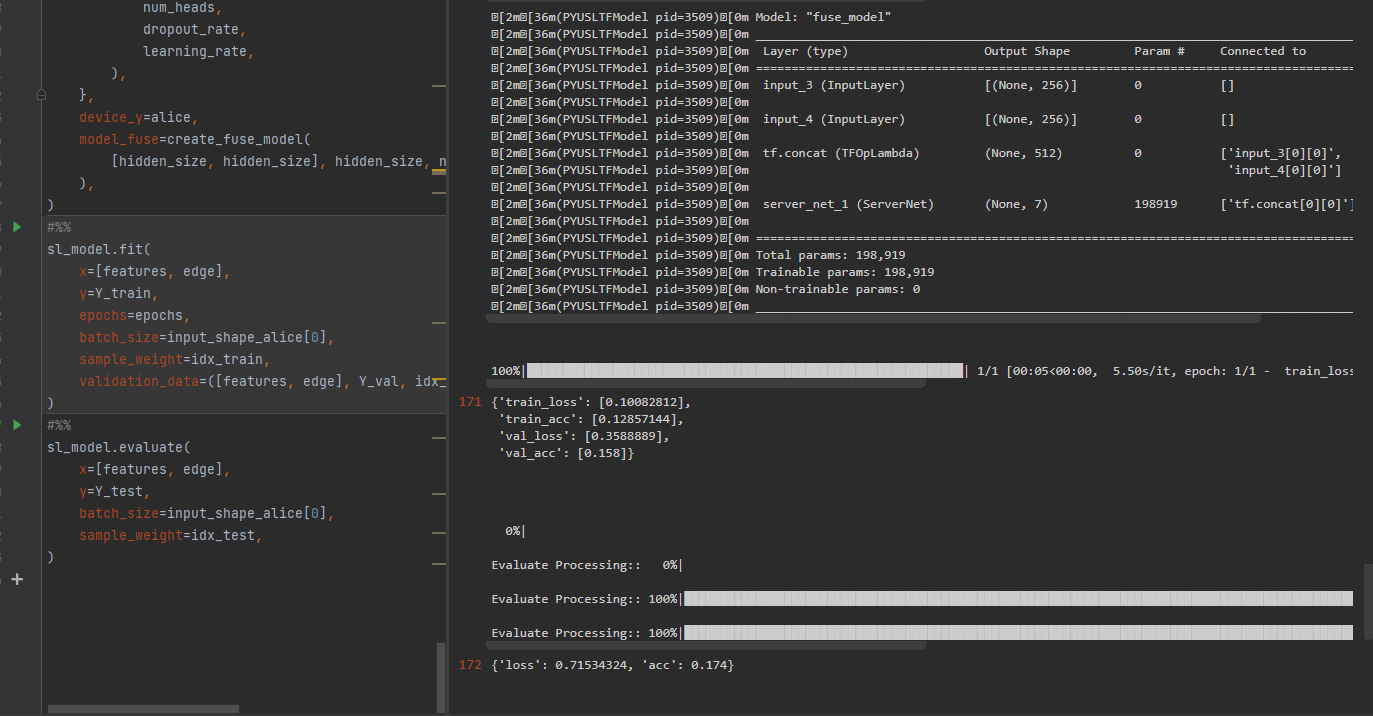Click 'Connected to' column header

pyautogui.click(x=1263, y=51)
